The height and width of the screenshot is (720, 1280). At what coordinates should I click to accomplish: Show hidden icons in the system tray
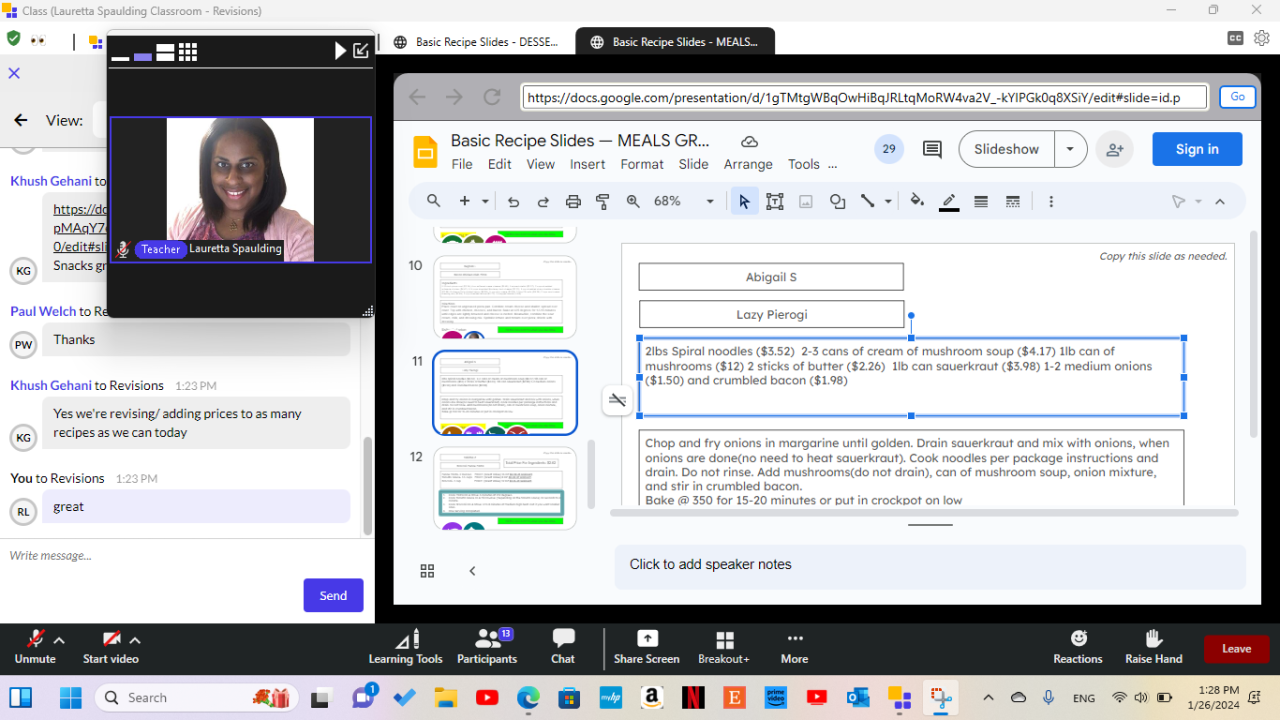(988, 697)
